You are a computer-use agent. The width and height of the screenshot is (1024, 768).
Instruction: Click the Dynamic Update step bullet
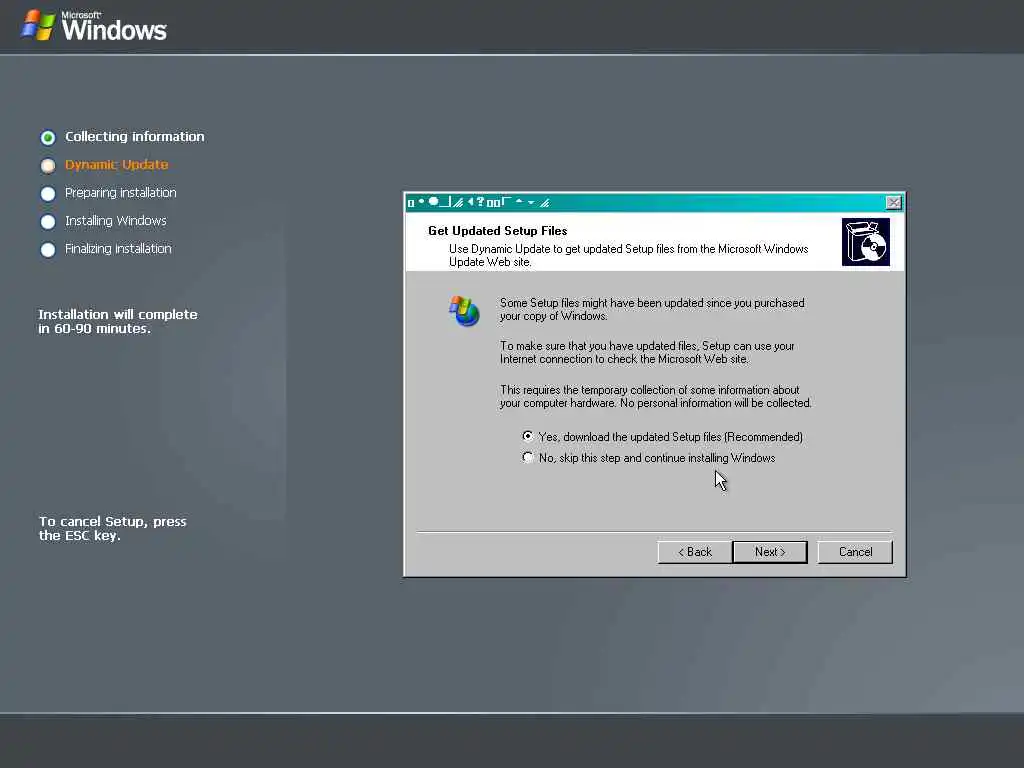[x=48, y=165]
